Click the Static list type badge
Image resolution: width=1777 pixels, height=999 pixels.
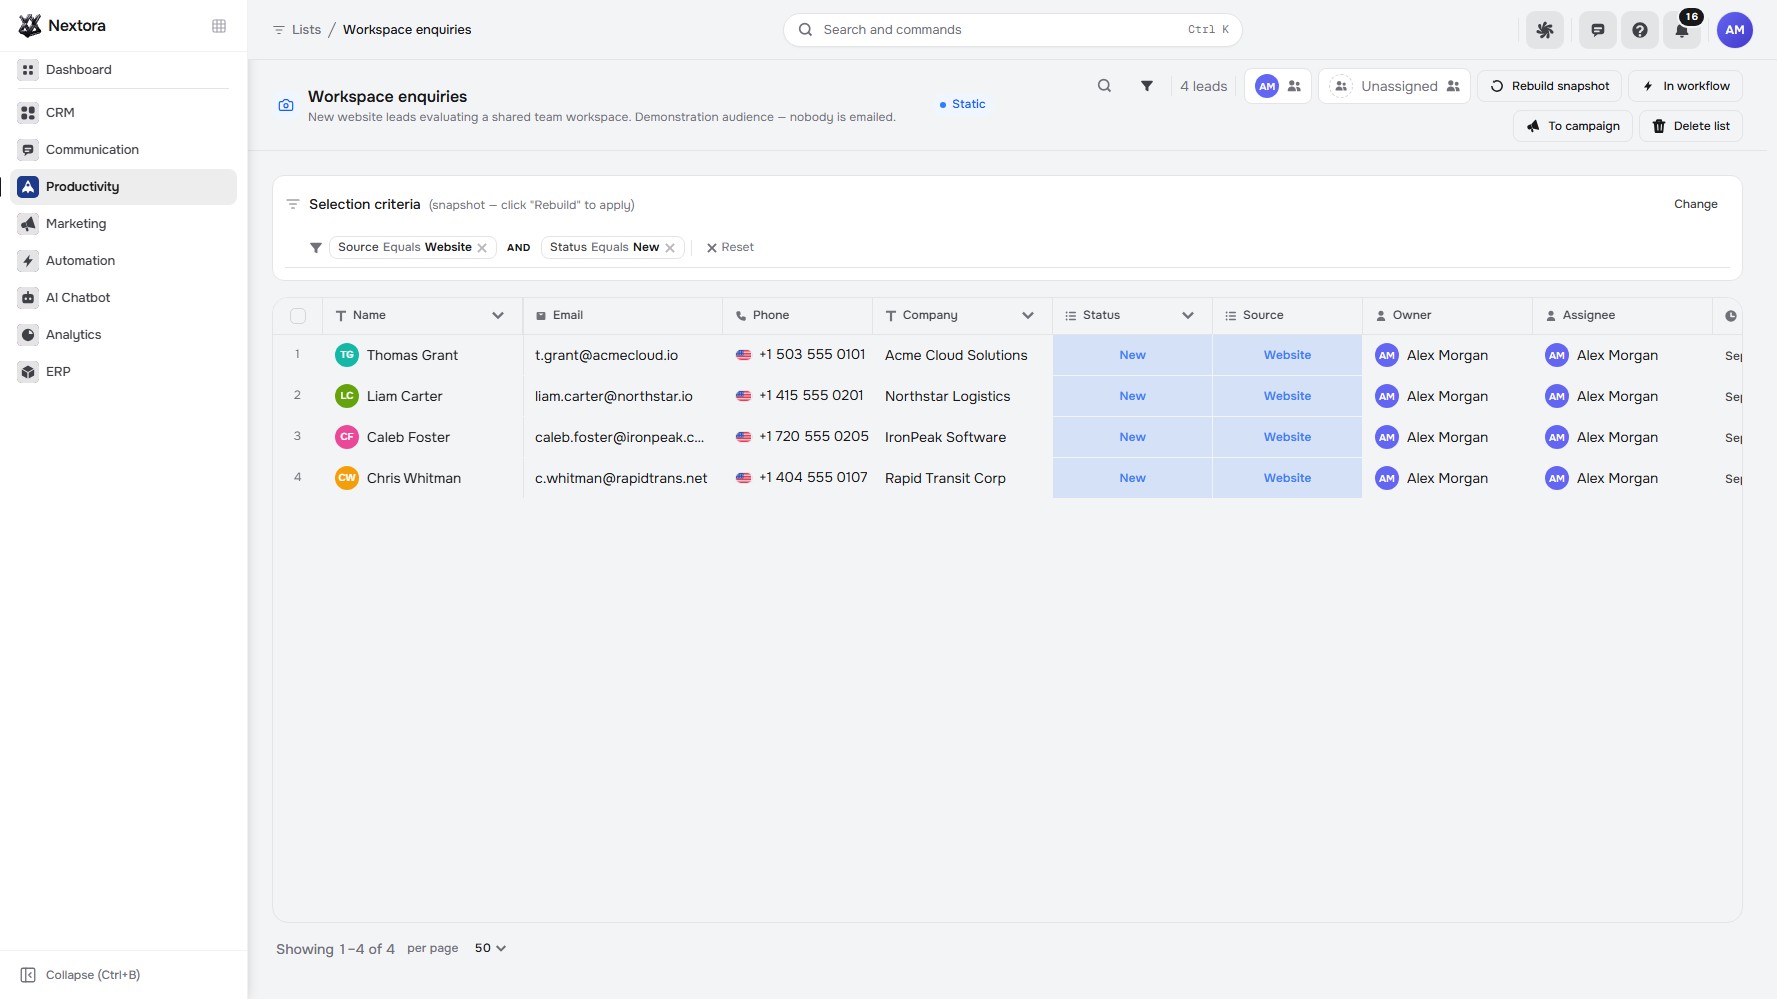(963, 104)
